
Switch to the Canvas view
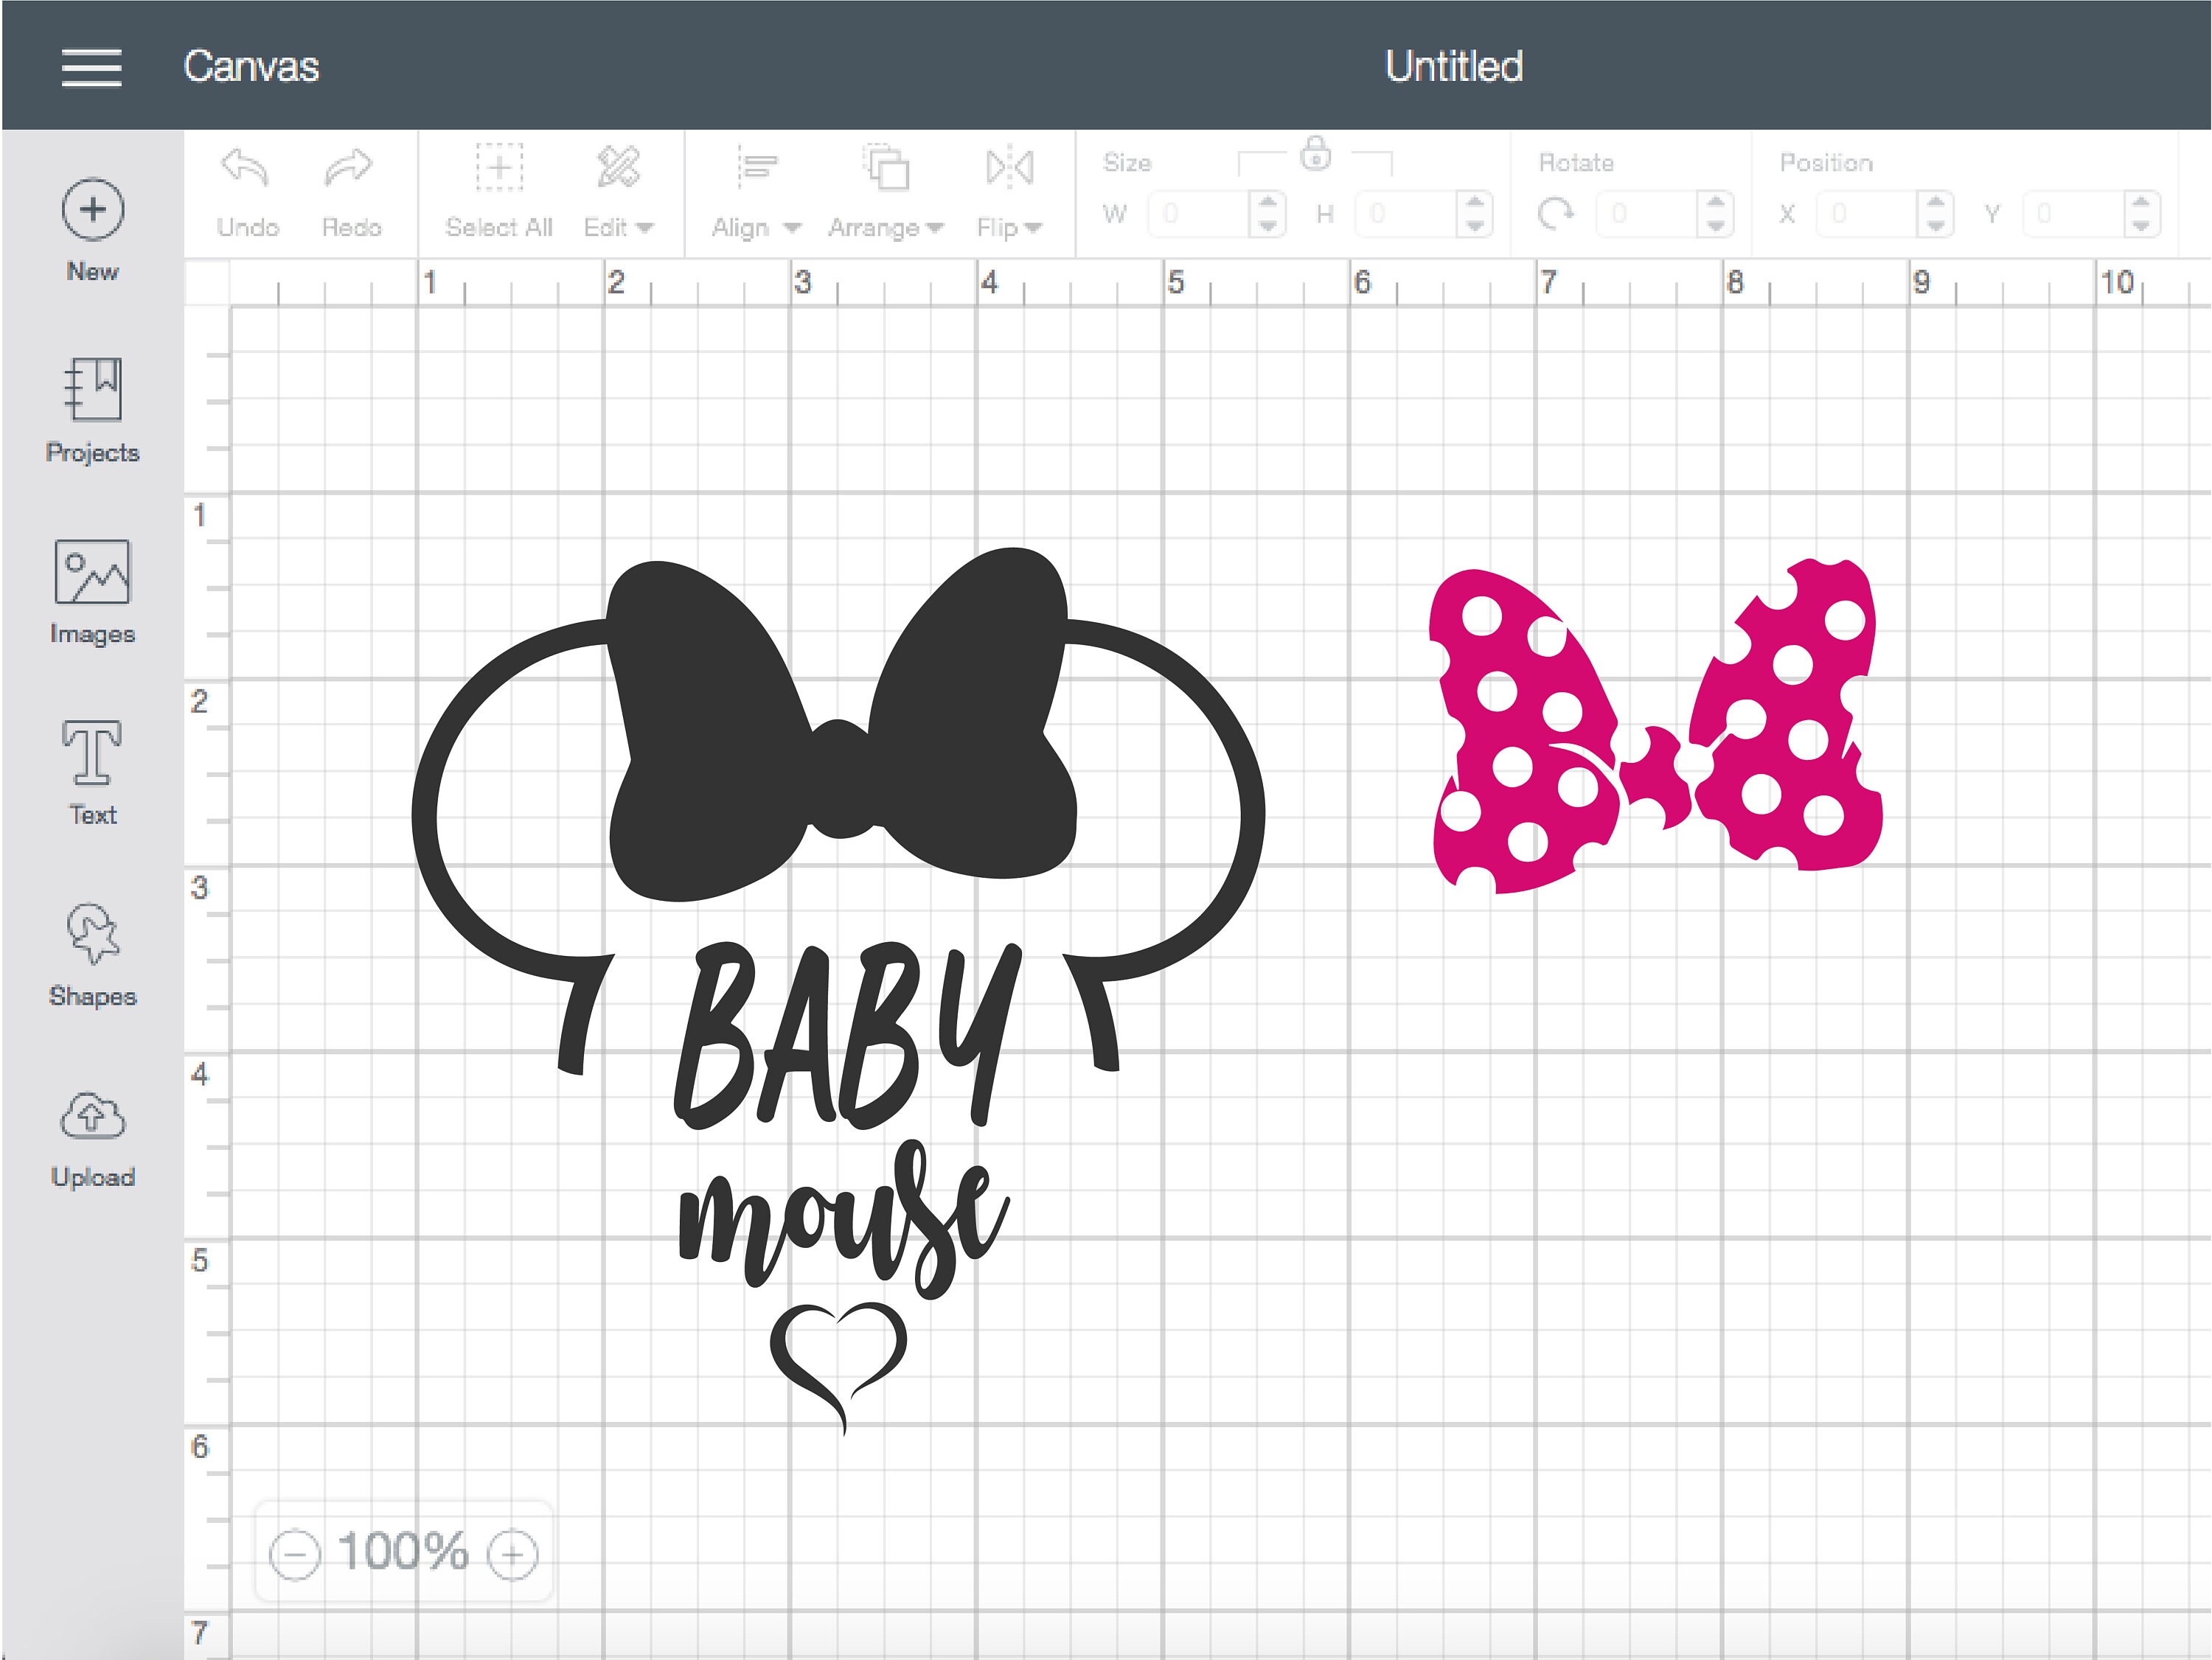point(252,66)
